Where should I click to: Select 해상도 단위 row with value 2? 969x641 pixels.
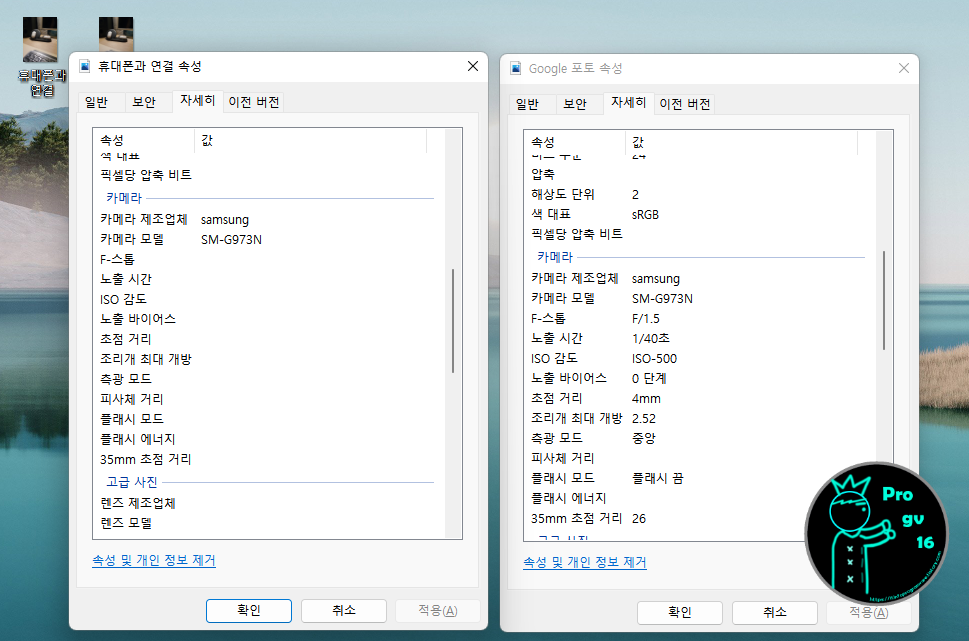[x=698, y=194]
